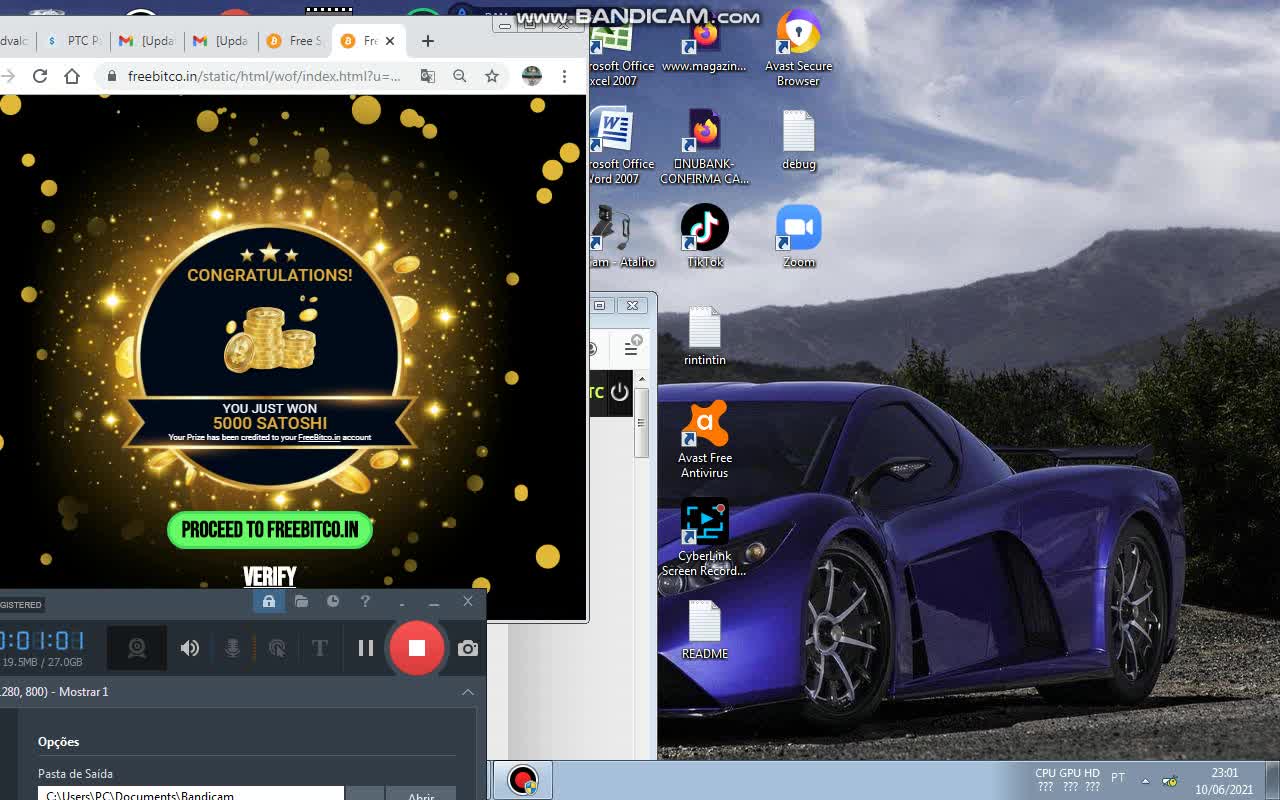Open Microsoft Office Word 2007 shortcut

[612, 146]
